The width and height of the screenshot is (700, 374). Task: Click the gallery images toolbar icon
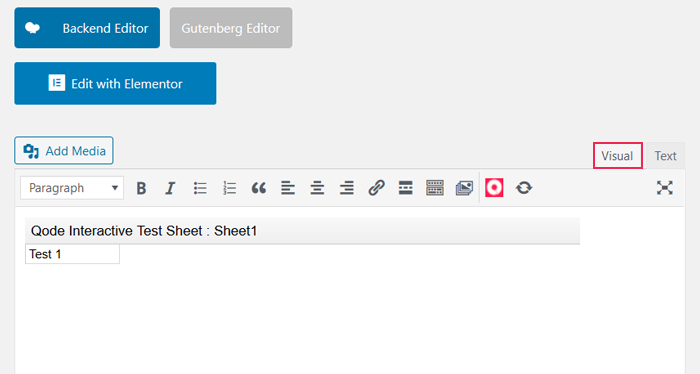tap(464, 188)
